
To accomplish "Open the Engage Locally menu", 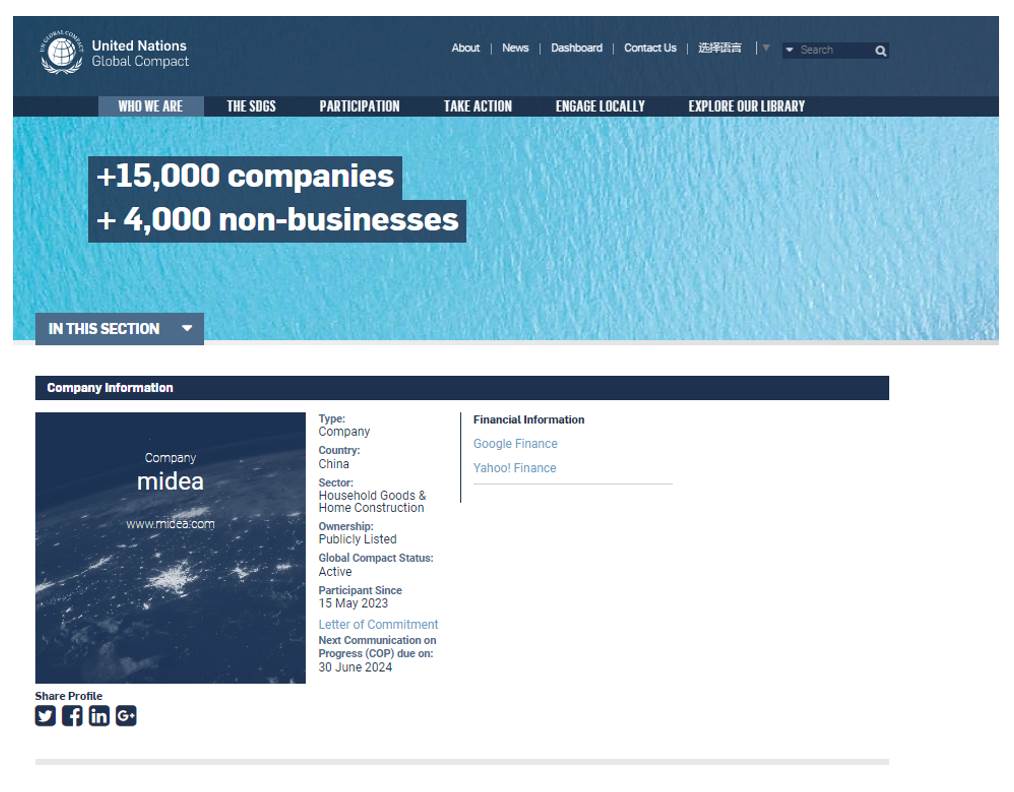I will coord(600,107).
